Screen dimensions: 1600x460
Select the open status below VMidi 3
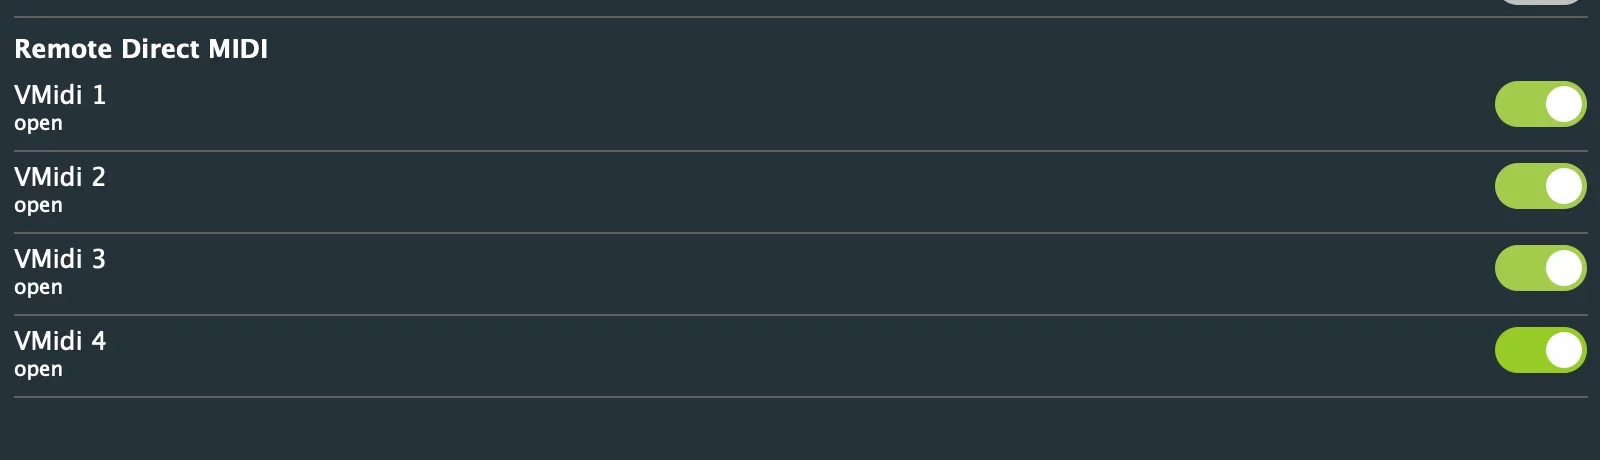38,288
